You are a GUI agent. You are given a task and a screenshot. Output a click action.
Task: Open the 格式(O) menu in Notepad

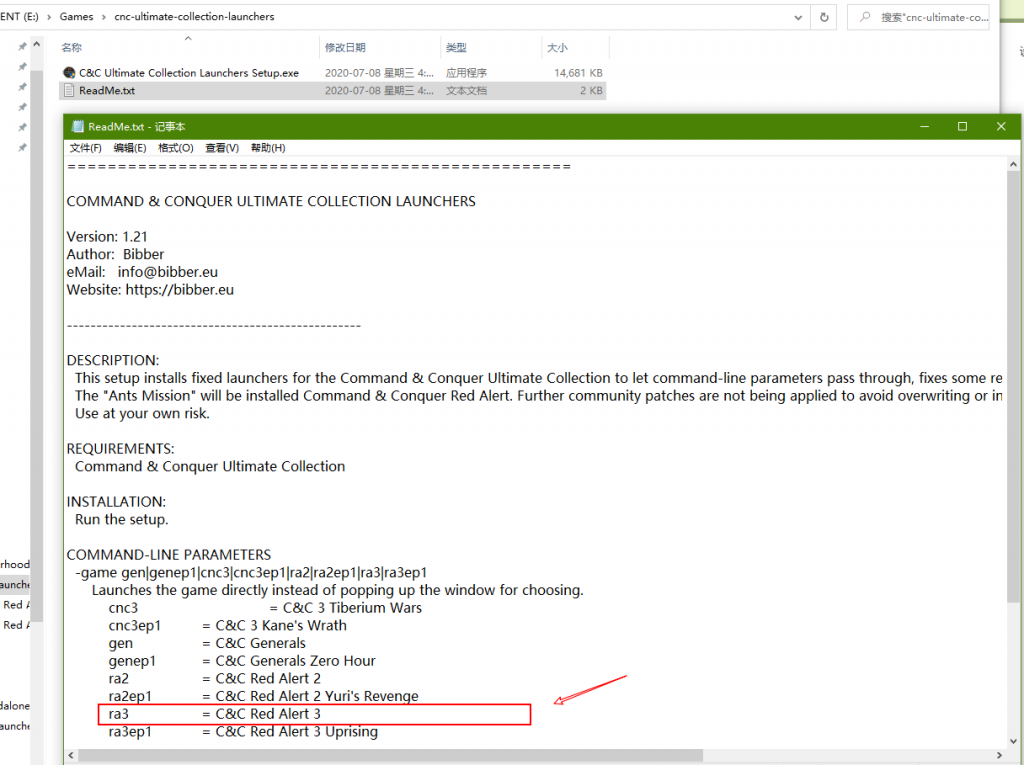(176, 148)
